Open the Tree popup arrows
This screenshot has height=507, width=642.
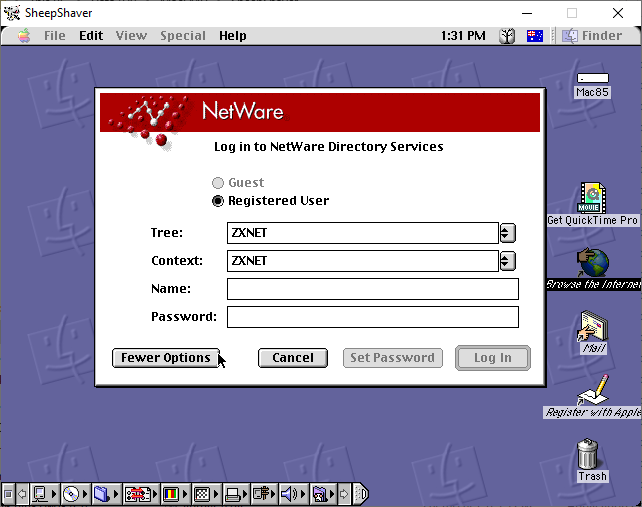[x=508, y=233]
